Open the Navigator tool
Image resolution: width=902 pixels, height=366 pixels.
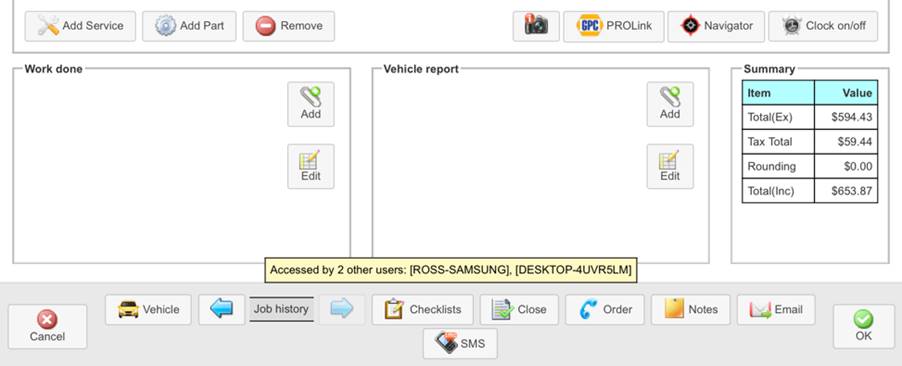[x=716, y=26]
